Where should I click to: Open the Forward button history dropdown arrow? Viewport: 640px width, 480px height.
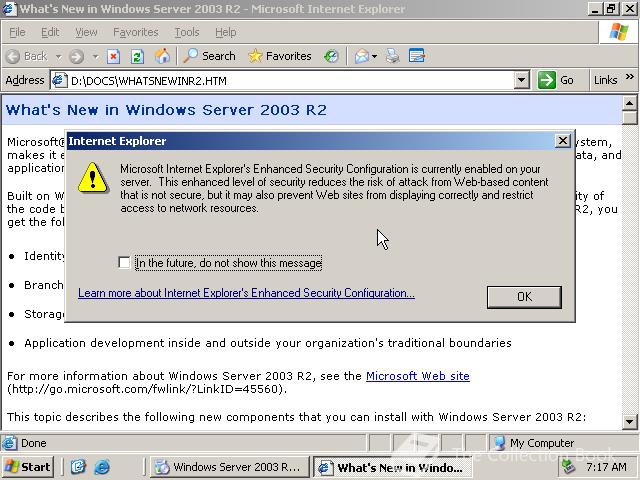(x=96, y=56)
